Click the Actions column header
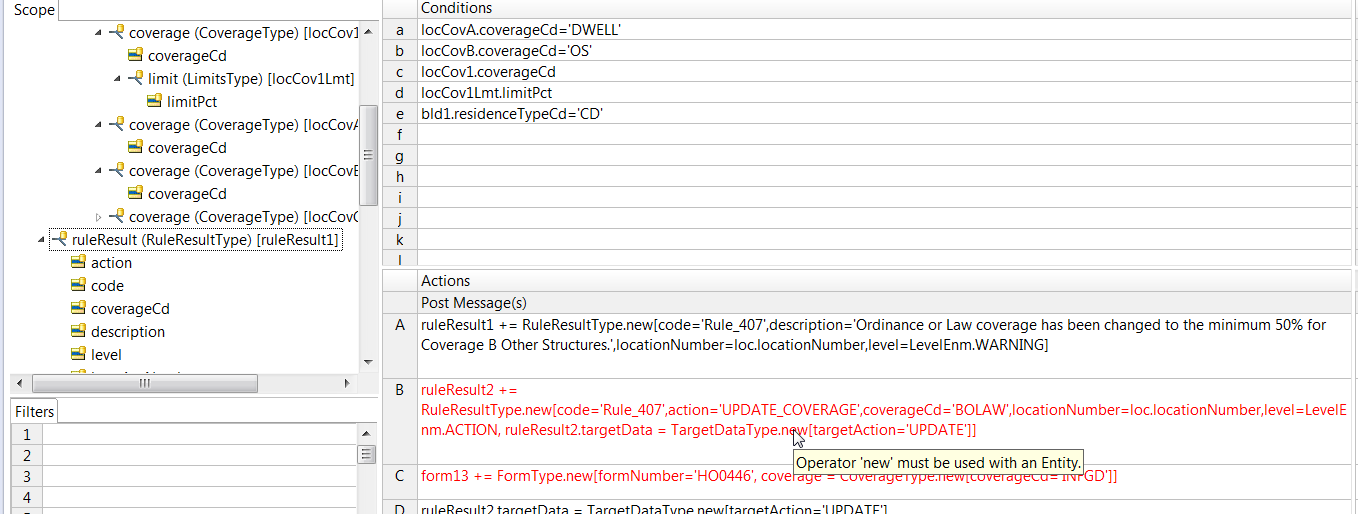 click(884, 281)
